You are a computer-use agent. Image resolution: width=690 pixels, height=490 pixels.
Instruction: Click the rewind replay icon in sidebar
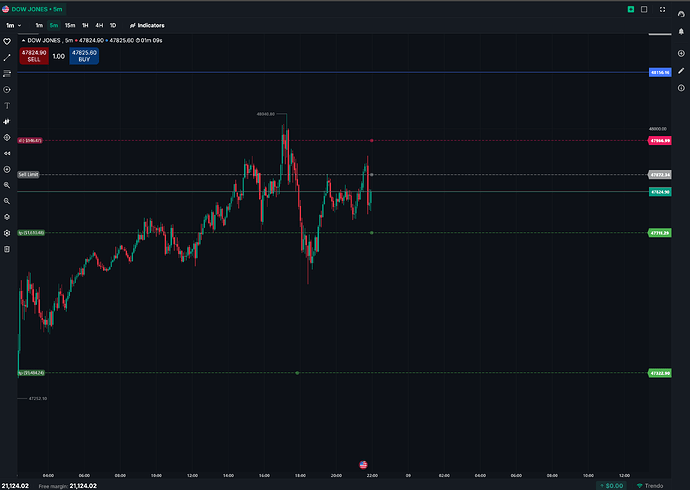tap(7, 154)
